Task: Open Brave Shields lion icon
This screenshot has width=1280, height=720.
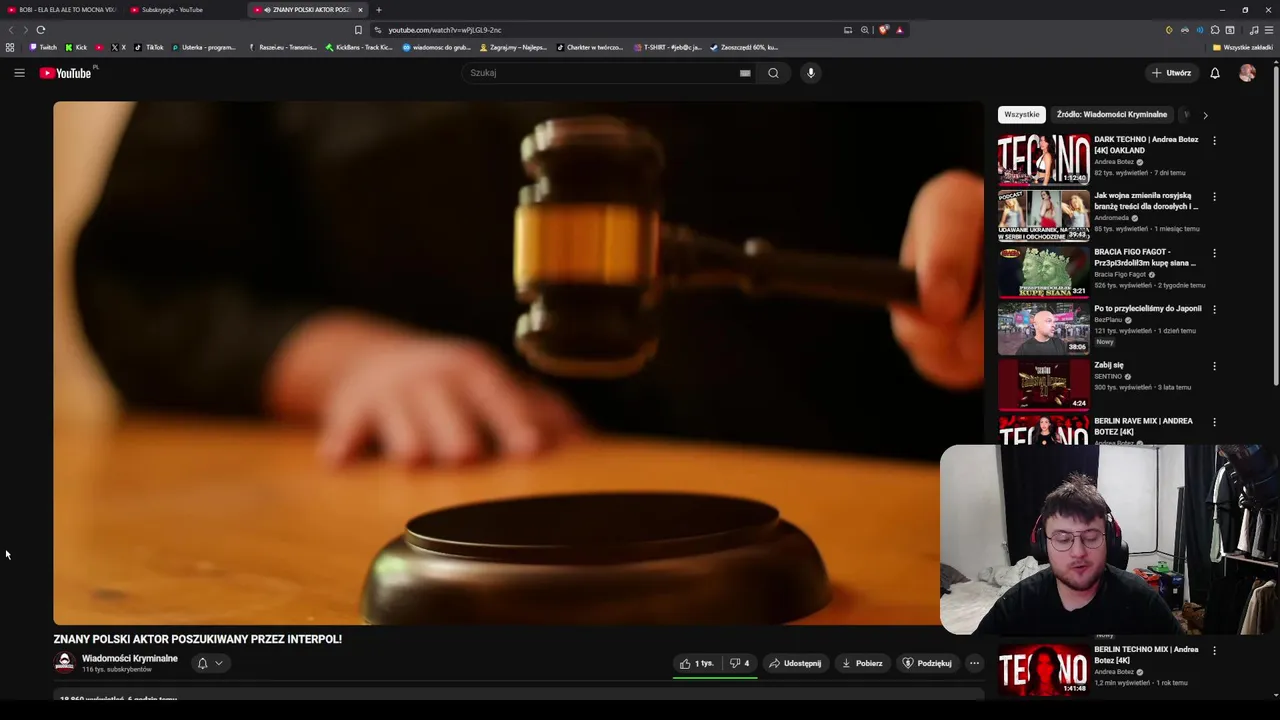Action: pyautogui.click(x=884, y=30)
